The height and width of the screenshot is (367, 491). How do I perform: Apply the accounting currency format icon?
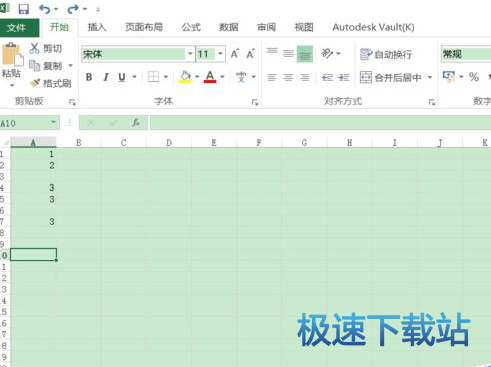[449, 77]
